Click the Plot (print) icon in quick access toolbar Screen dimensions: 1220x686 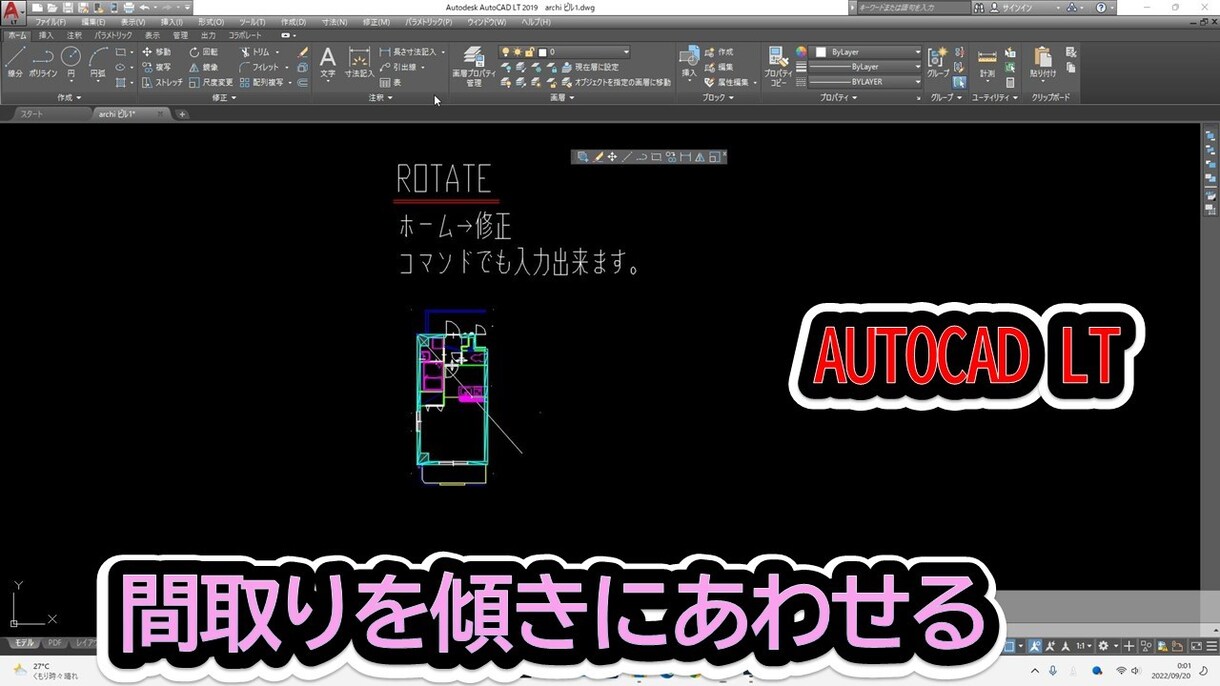click(x=128, y=7)
